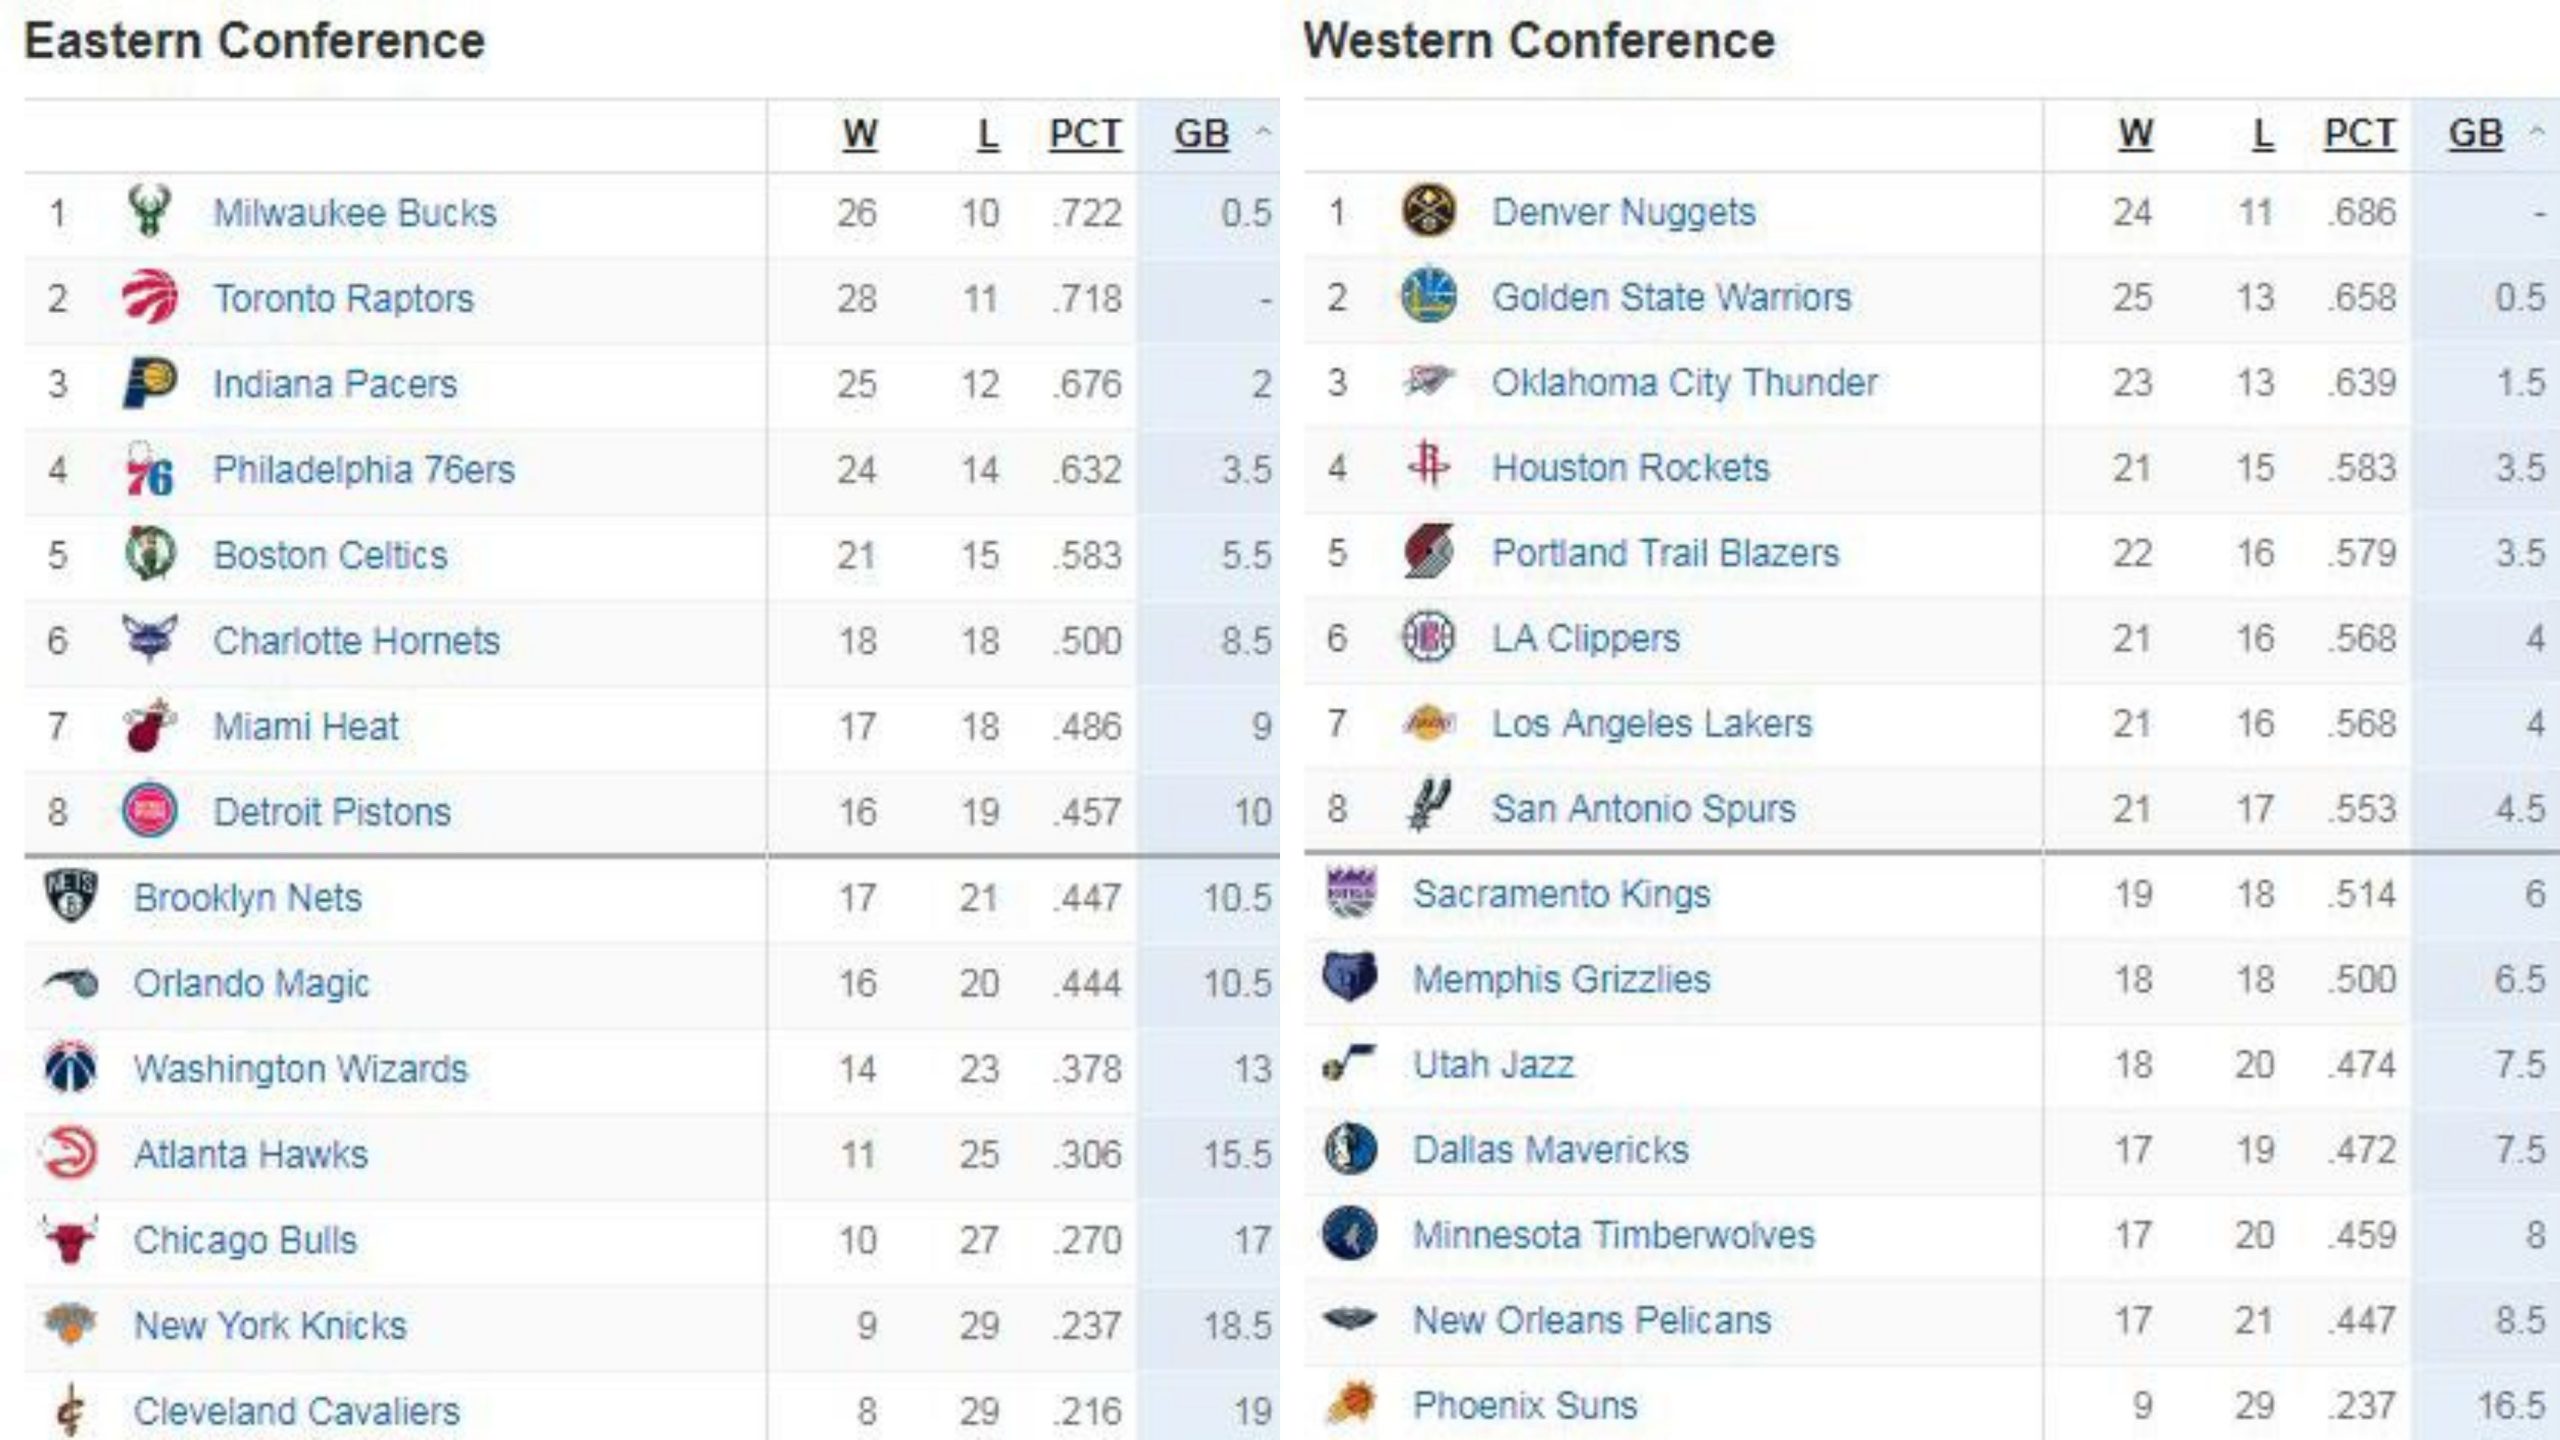Click the Portland Trail Blazers logo
The image size is (2560, 1440).
point(1428,552)
